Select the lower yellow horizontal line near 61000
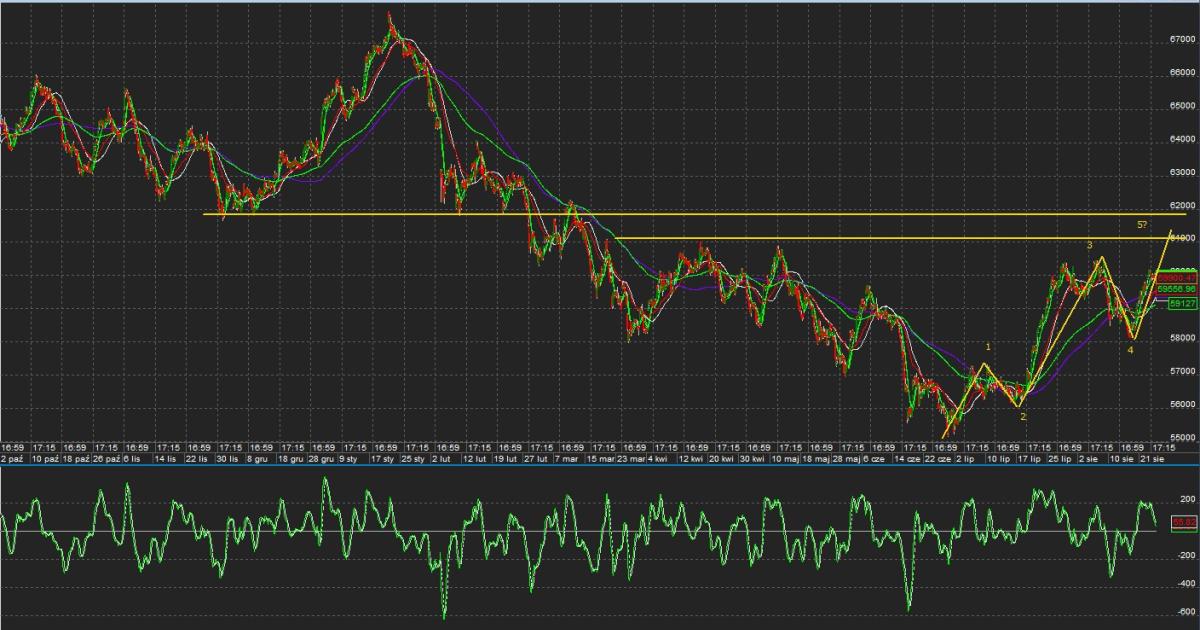Viewport: 1200px width, 630px height. point(850,238)
